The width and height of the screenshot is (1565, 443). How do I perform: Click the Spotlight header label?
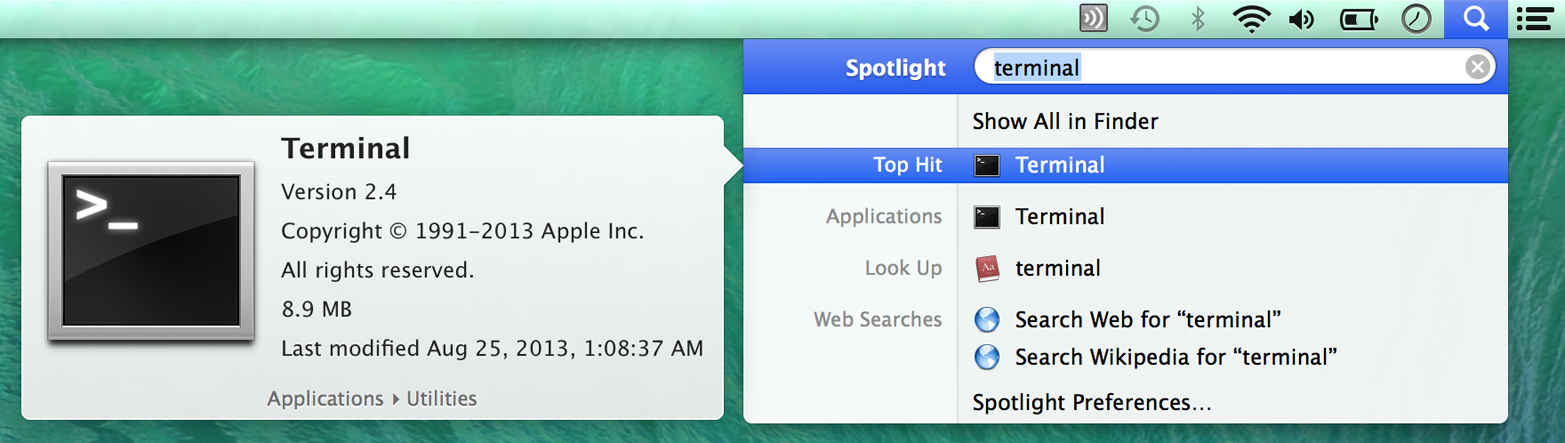(x=895, y=68)
